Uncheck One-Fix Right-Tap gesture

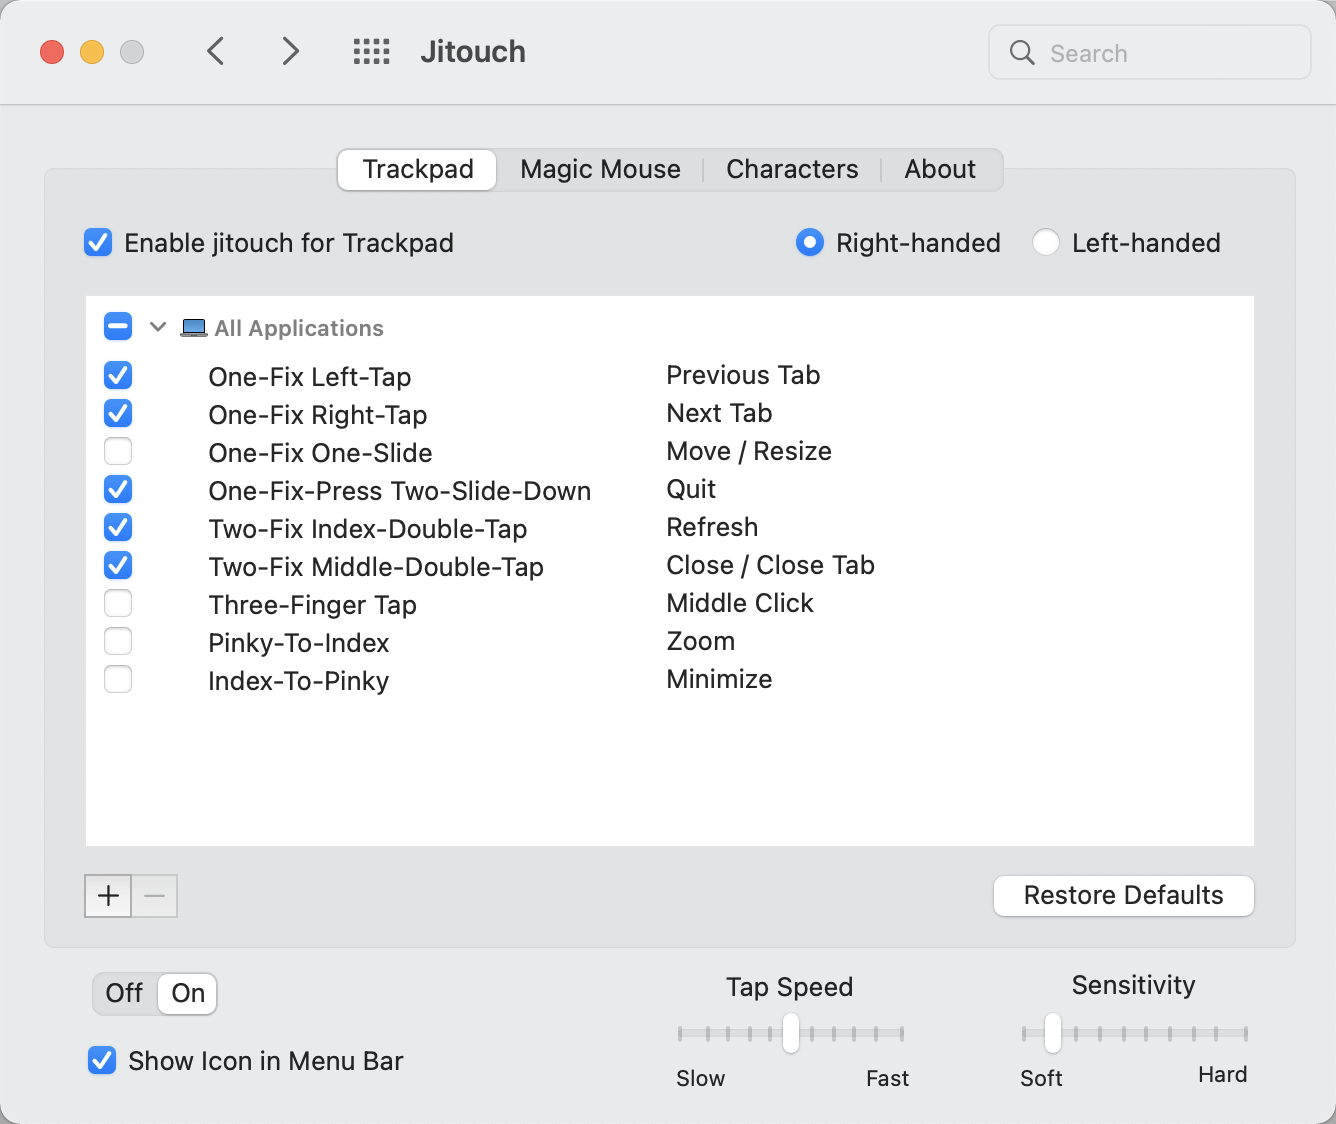pos(118,413)
